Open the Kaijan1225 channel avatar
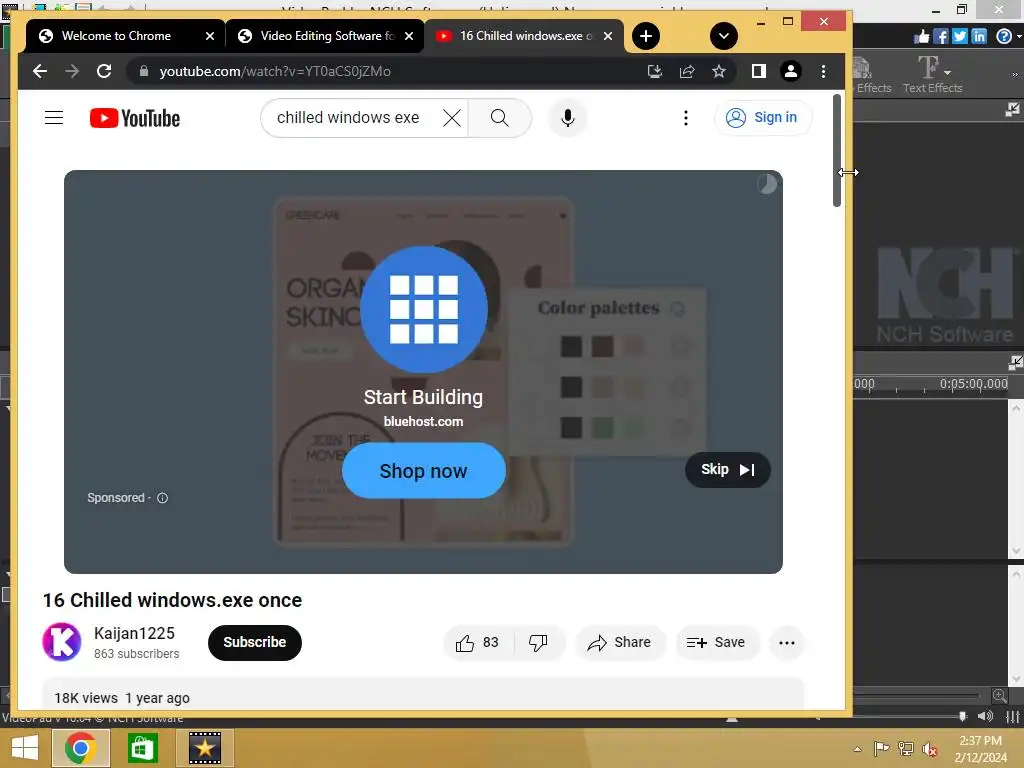This screenshot has width=1024, height=768. pos(62,642)
